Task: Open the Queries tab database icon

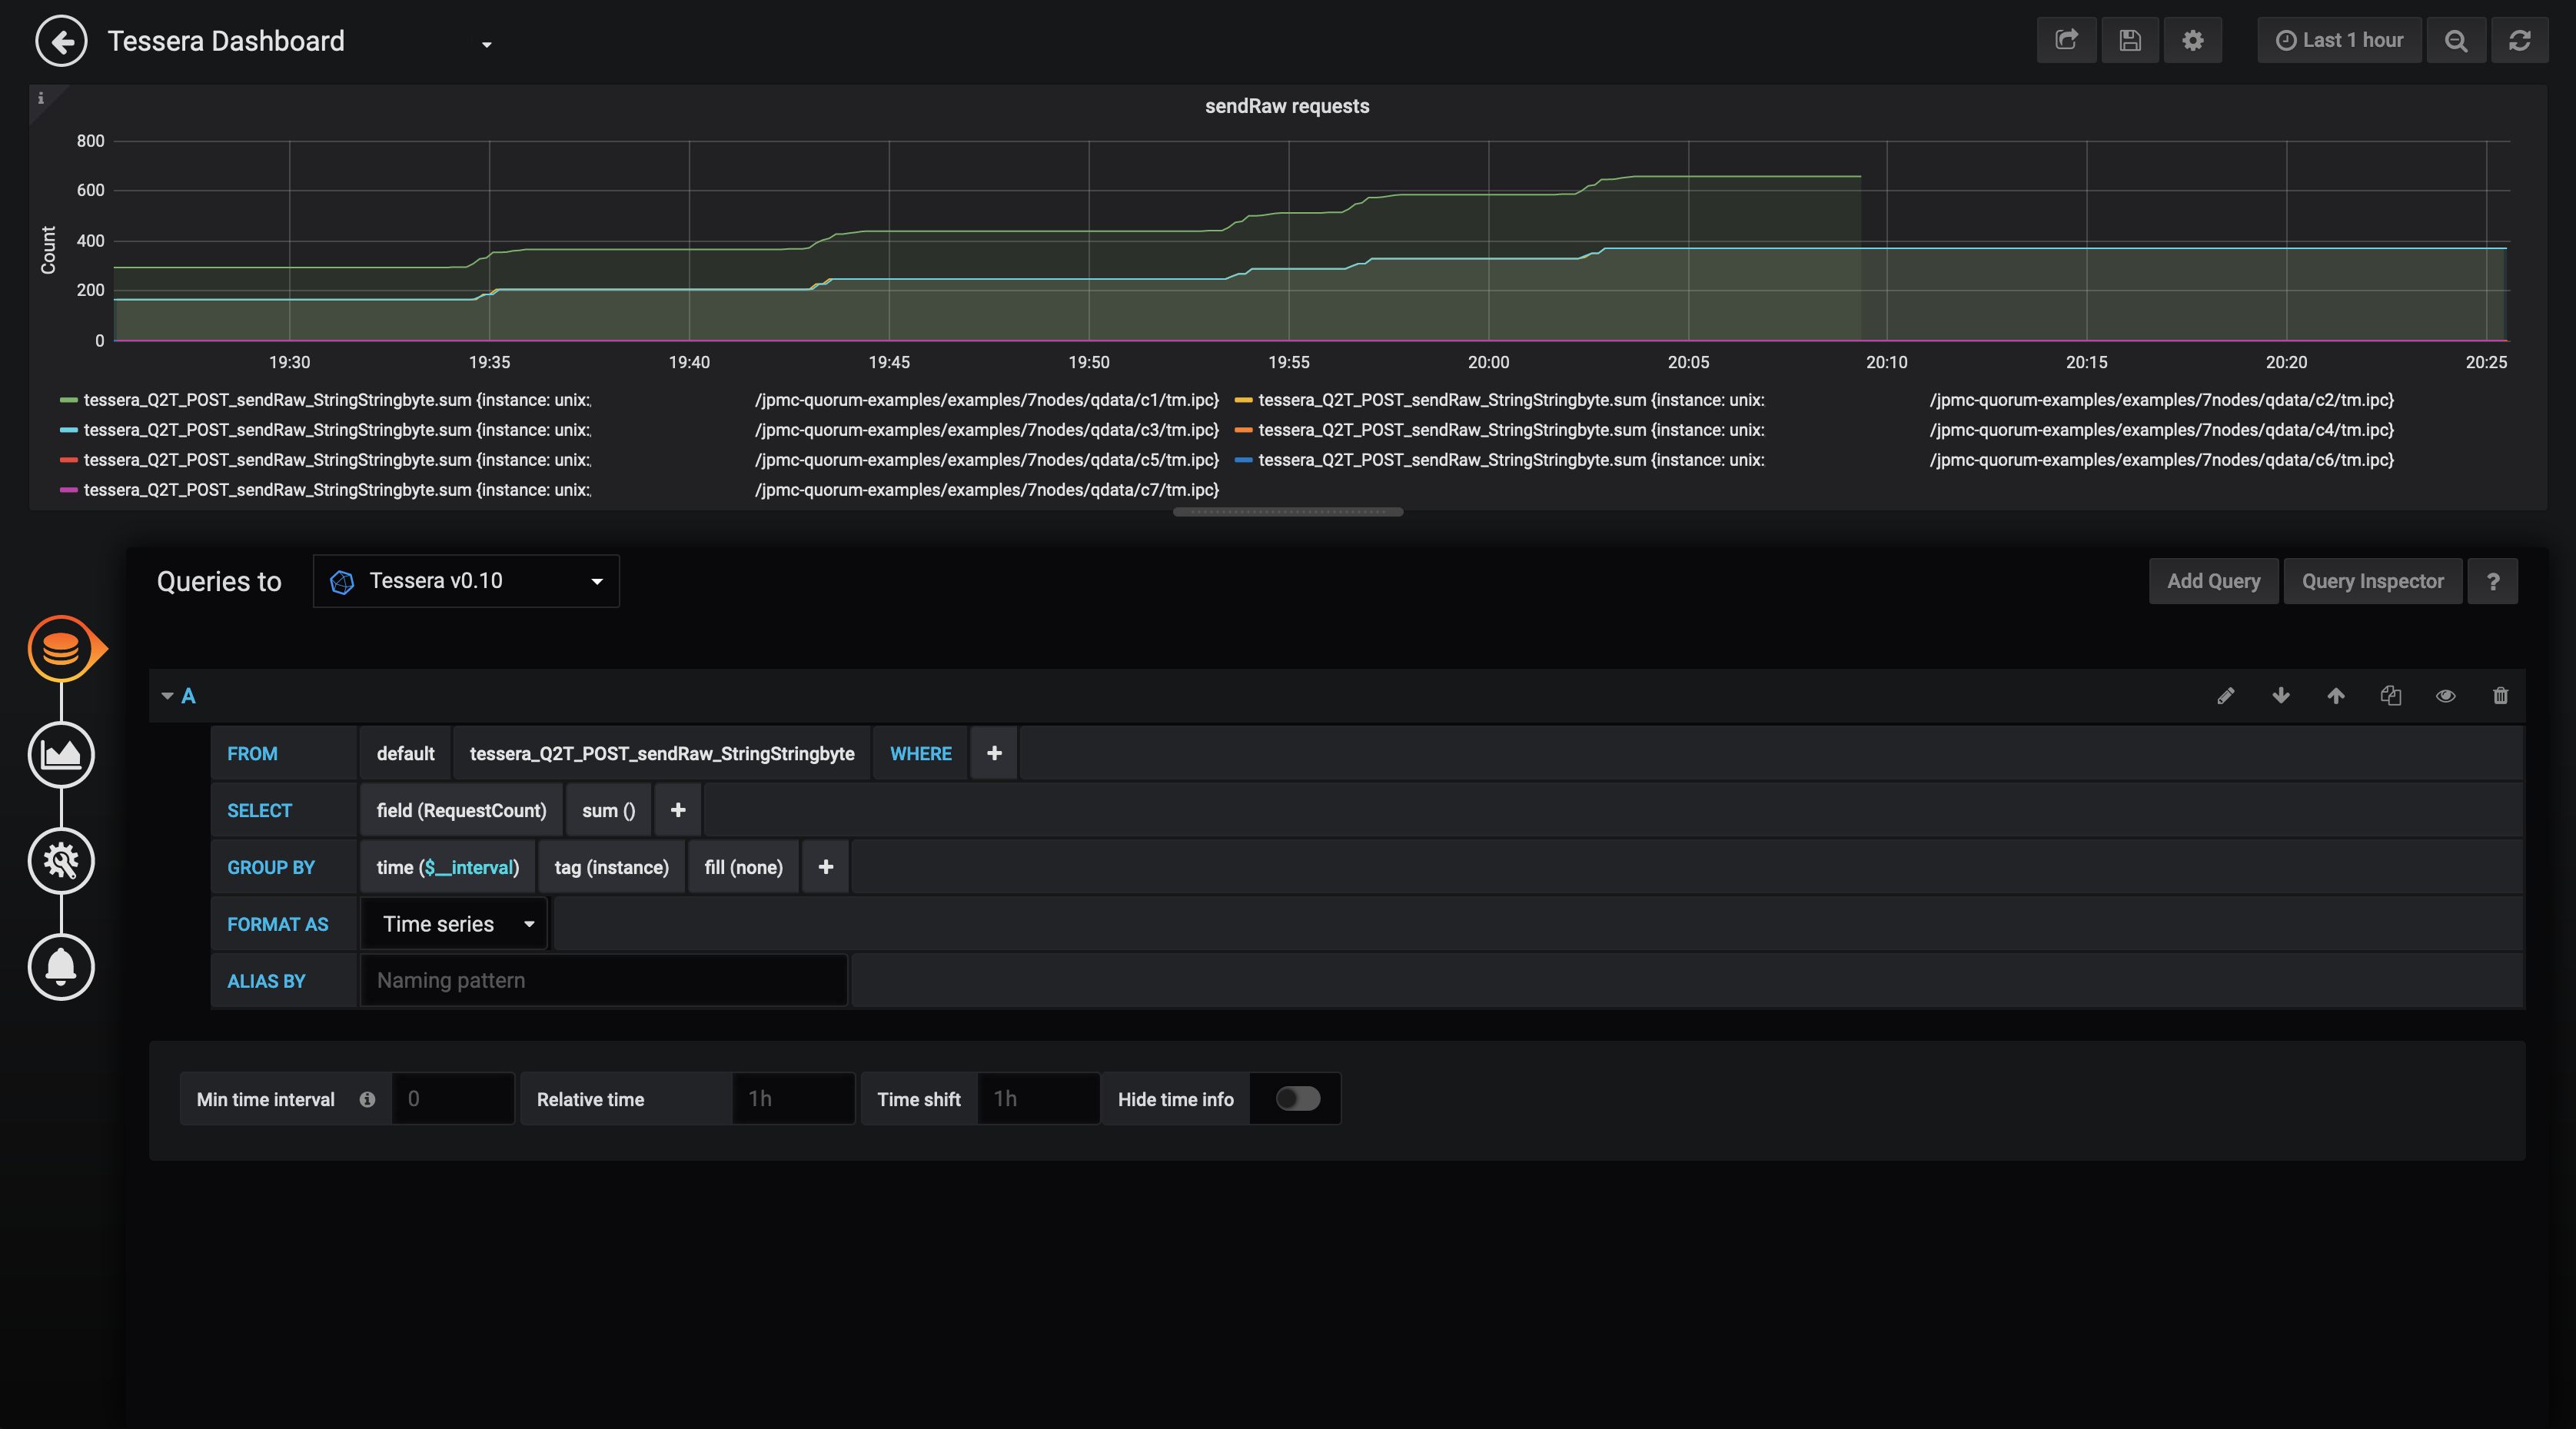Action: (61, 648)
